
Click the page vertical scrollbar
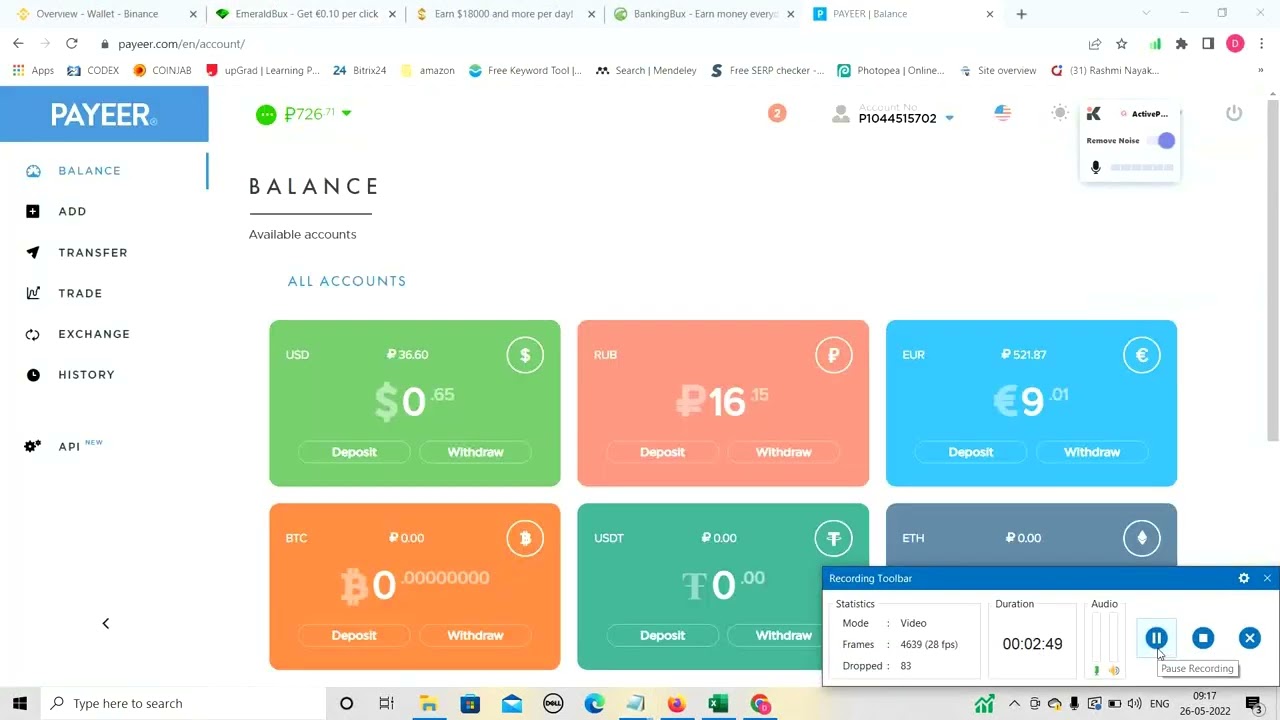click(x=1273, y=270)
